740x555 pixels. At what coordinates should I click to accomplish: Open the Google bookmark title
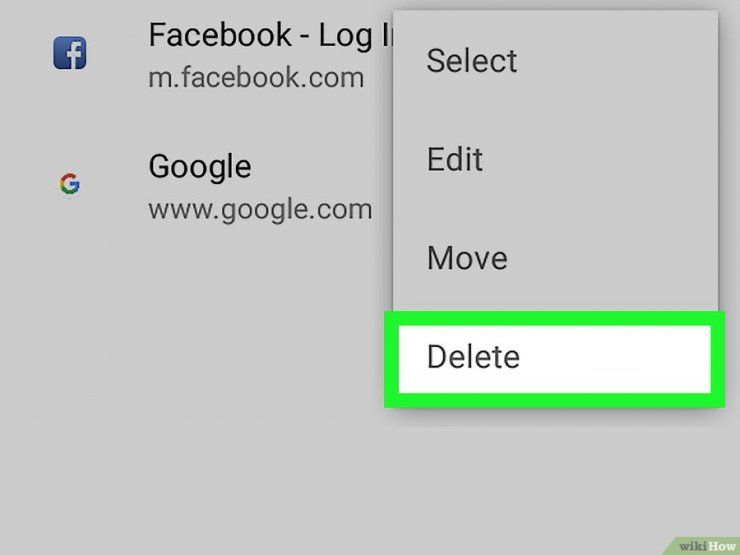200,166
